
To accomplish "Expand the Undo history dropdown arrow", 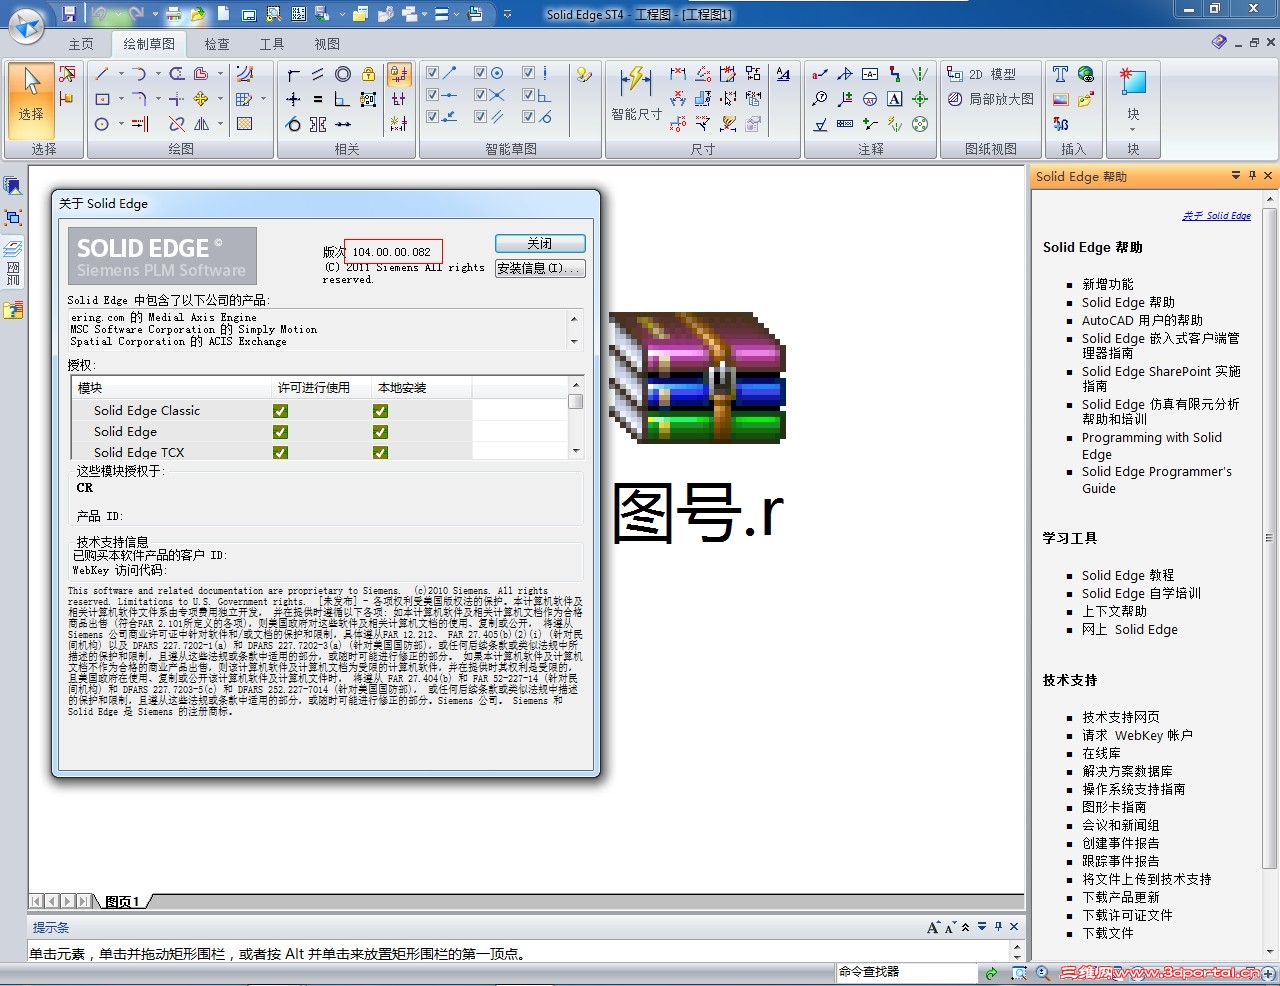I will 119,15.
